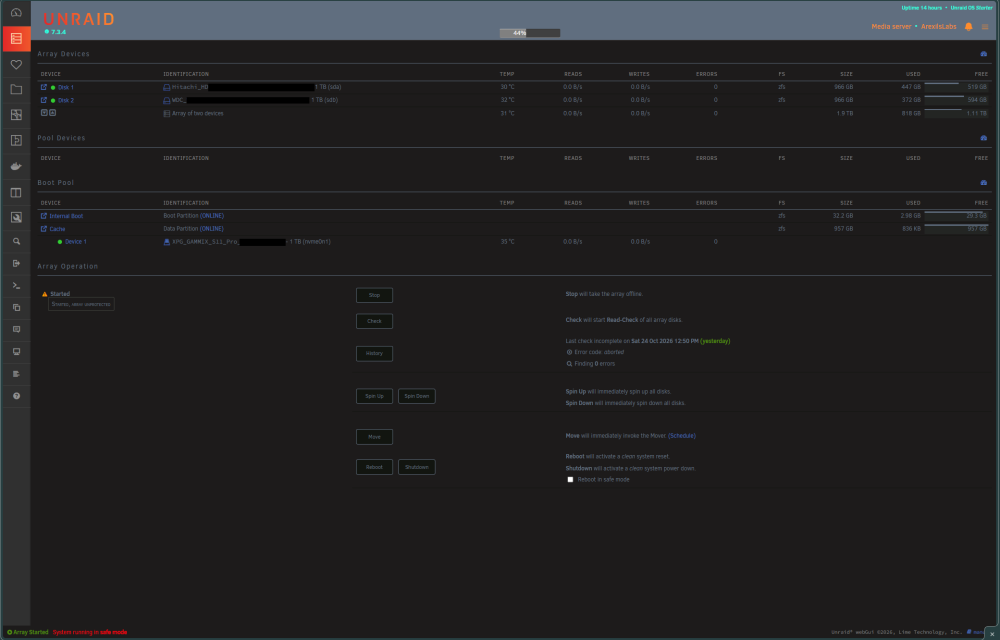
Task: Open the feedback speech-bubble icon in sidebar
Action: point(17,330)
